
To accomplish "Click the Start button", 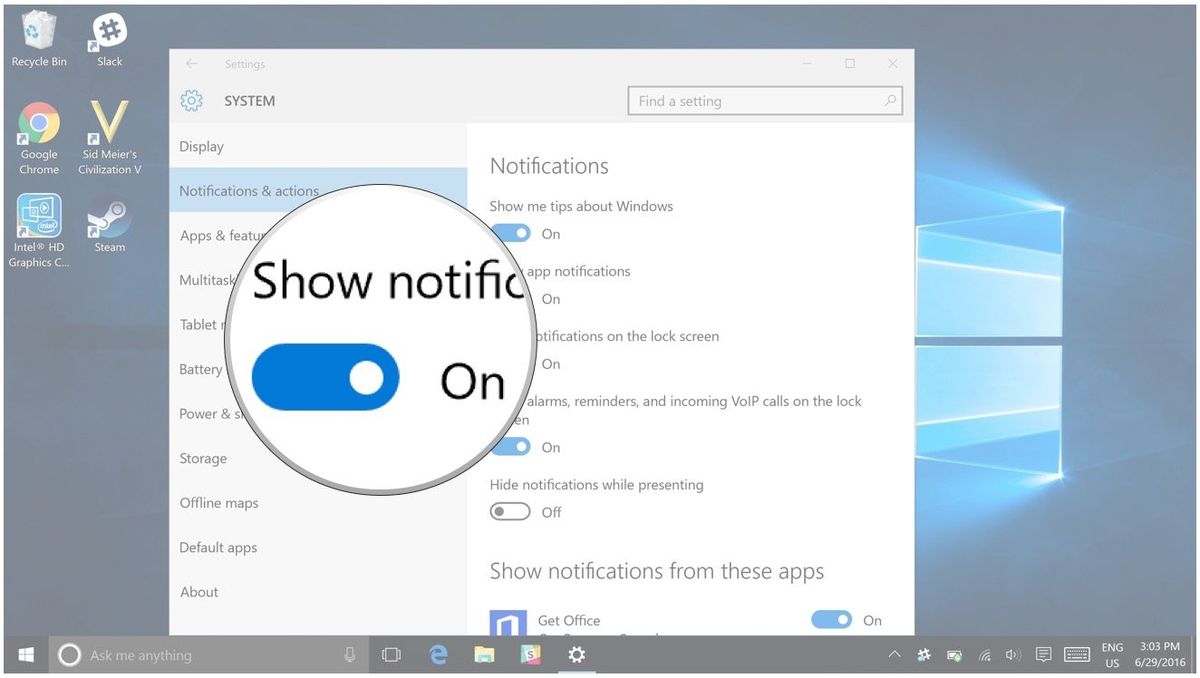I will tap(24, 655).
